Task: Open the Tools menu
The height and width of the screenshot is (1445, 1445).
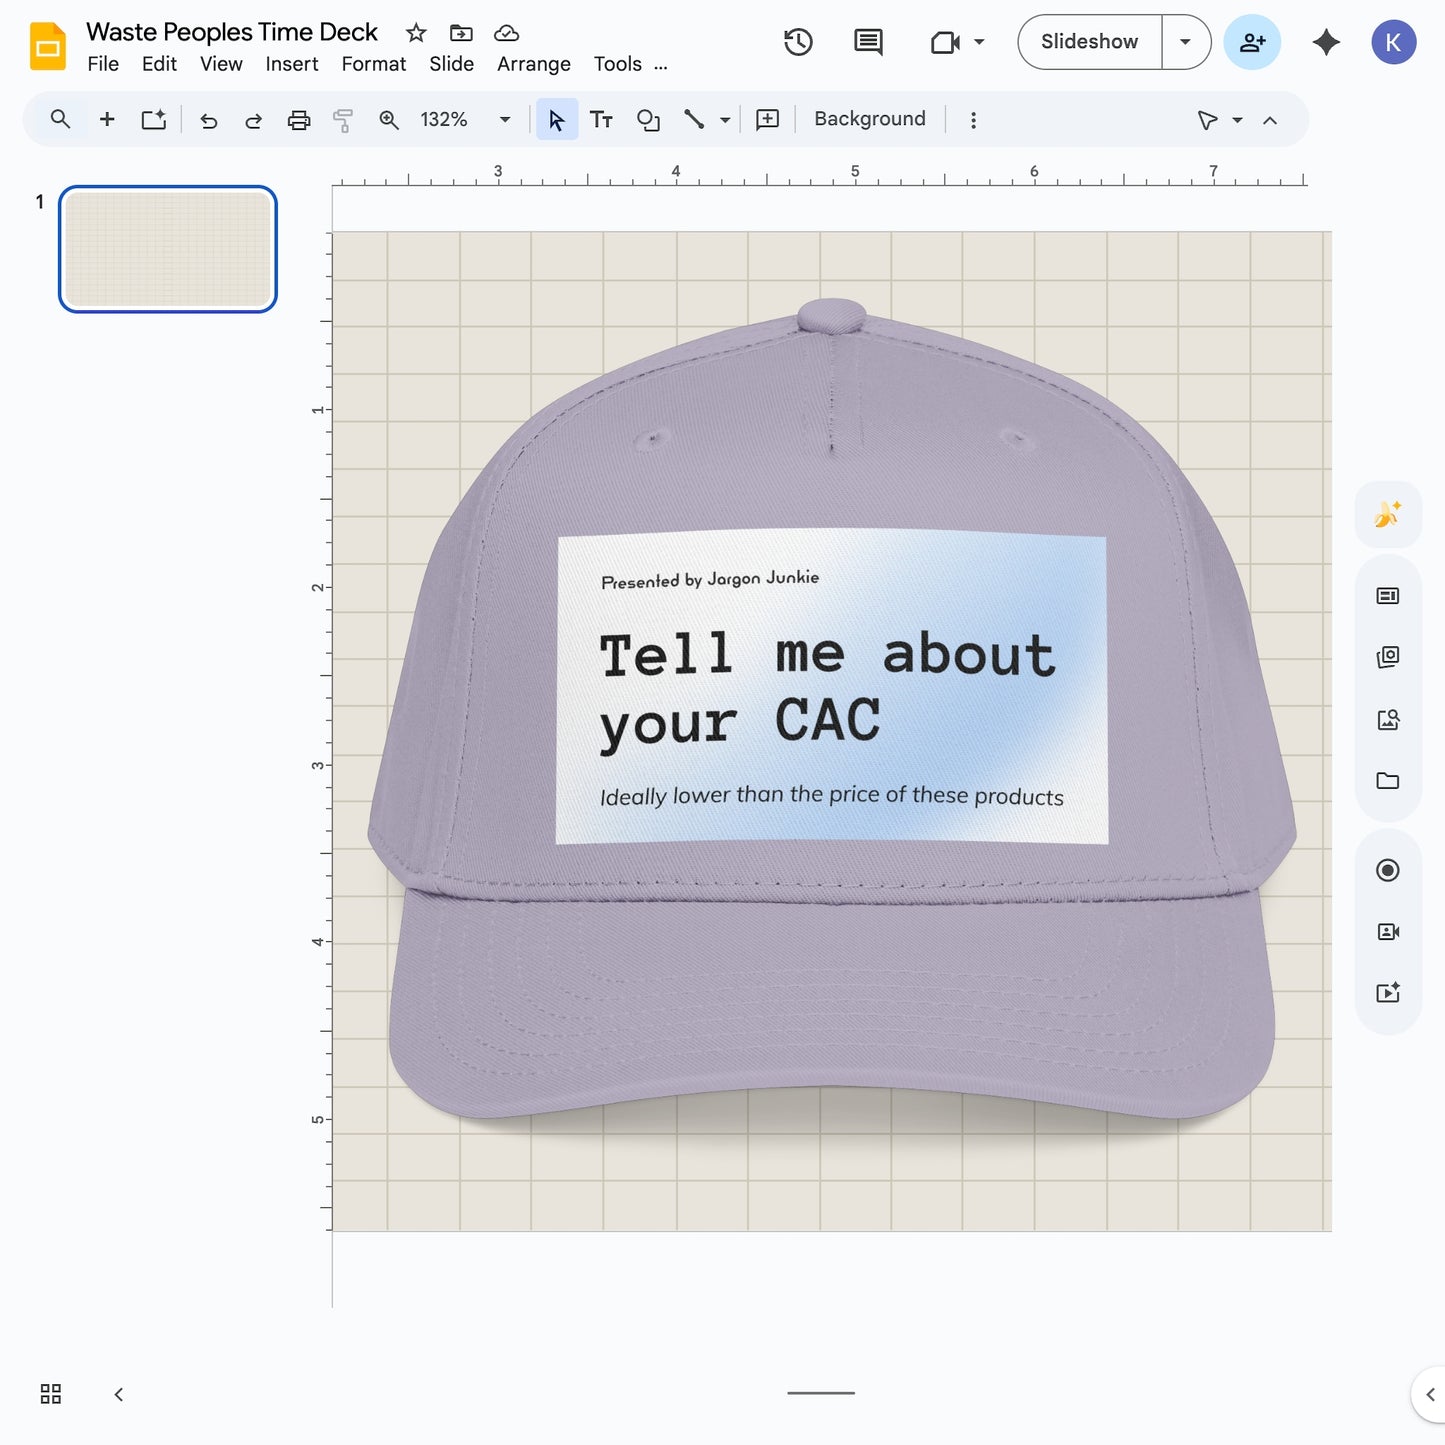Action: coord(617,63)
